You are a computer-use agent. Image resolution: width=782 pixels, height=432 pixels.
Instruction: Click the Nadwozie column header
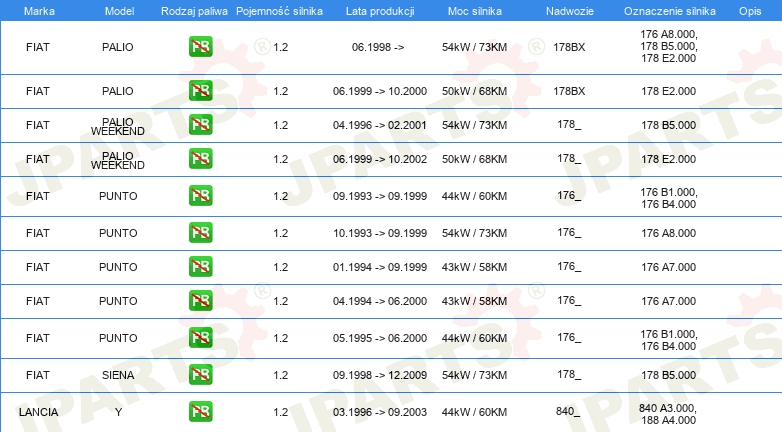point(570,11)
